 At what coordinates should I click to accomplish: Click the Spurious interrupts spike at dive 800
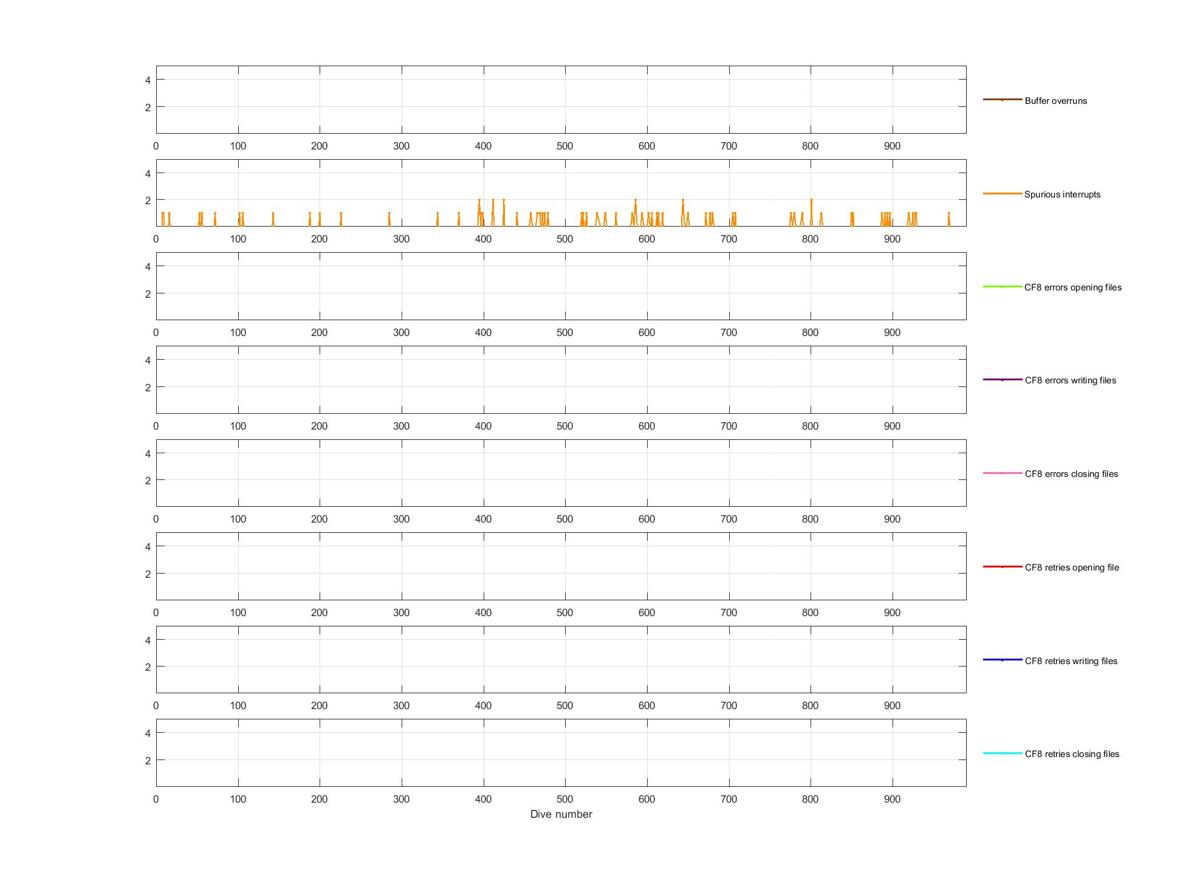point(811,212)
